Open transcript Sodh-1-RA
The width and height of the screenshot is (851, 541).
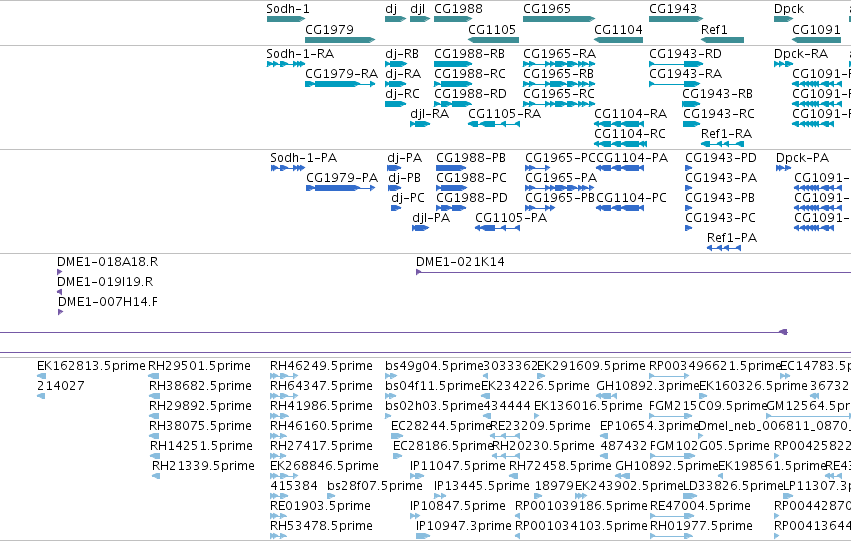pos(286,64)
